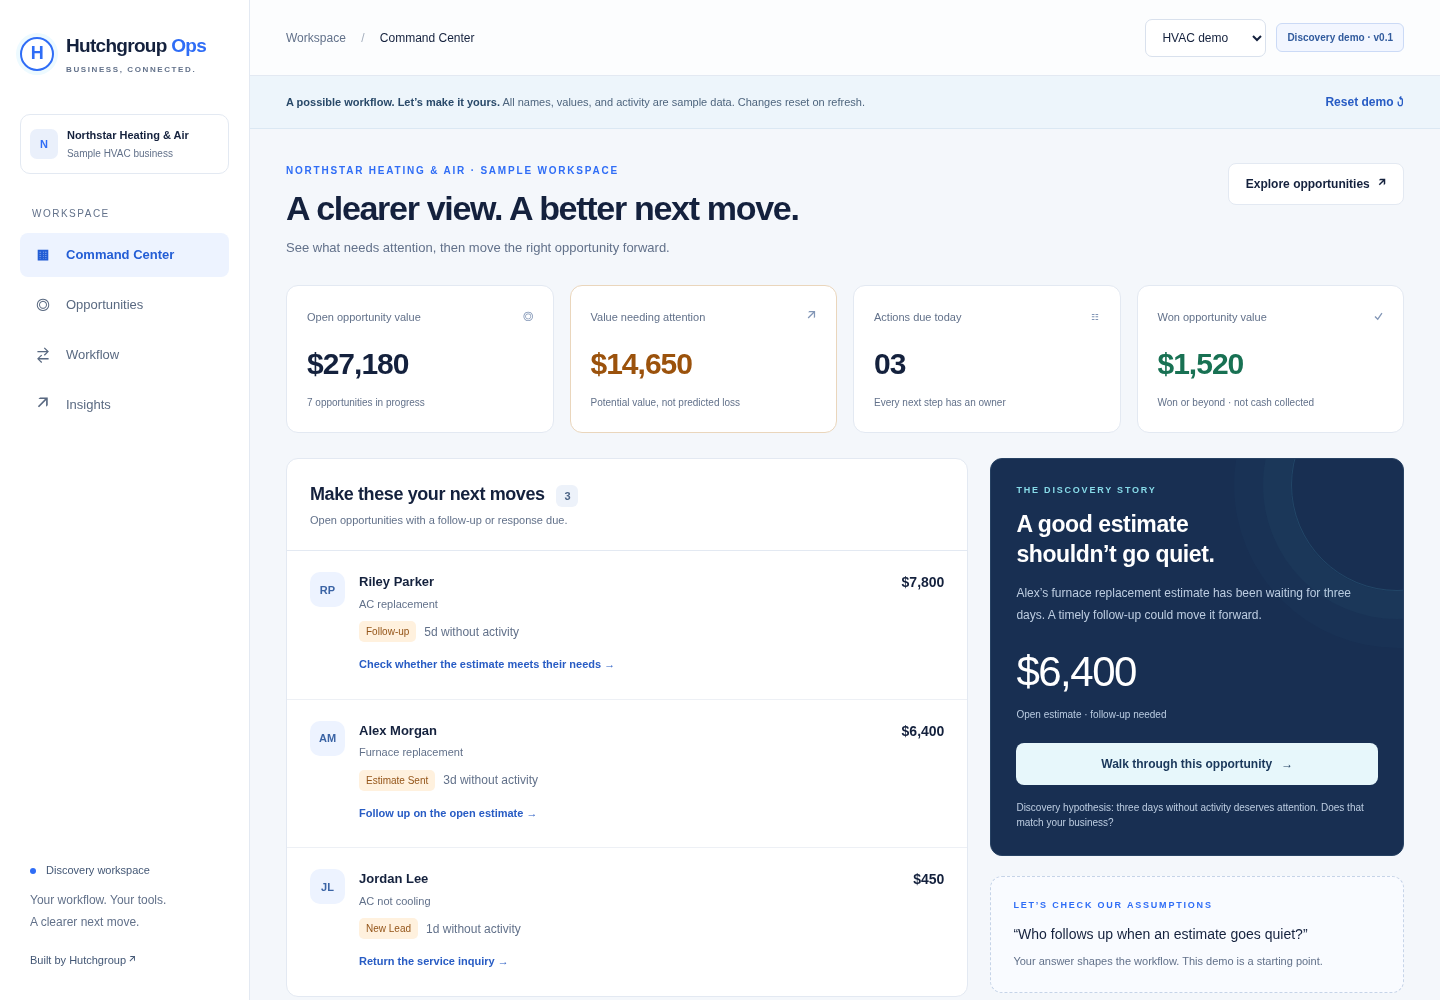Click the $450 amount for Jordan Lee
The height and width of the screenshot is (1000, 1440).
click(x=928, y=879)
